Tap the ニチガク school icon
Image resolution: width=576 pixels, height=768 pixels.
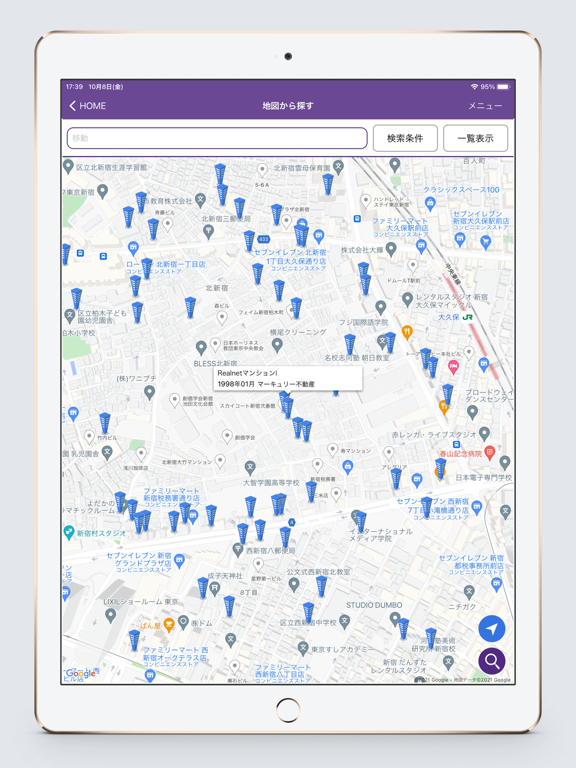click(469, 592)
